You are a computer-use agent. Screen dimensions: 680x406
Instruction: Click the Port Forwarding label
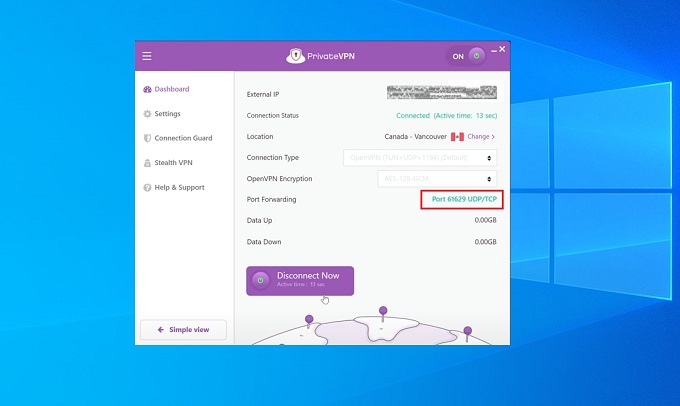[x=271, y=200]
